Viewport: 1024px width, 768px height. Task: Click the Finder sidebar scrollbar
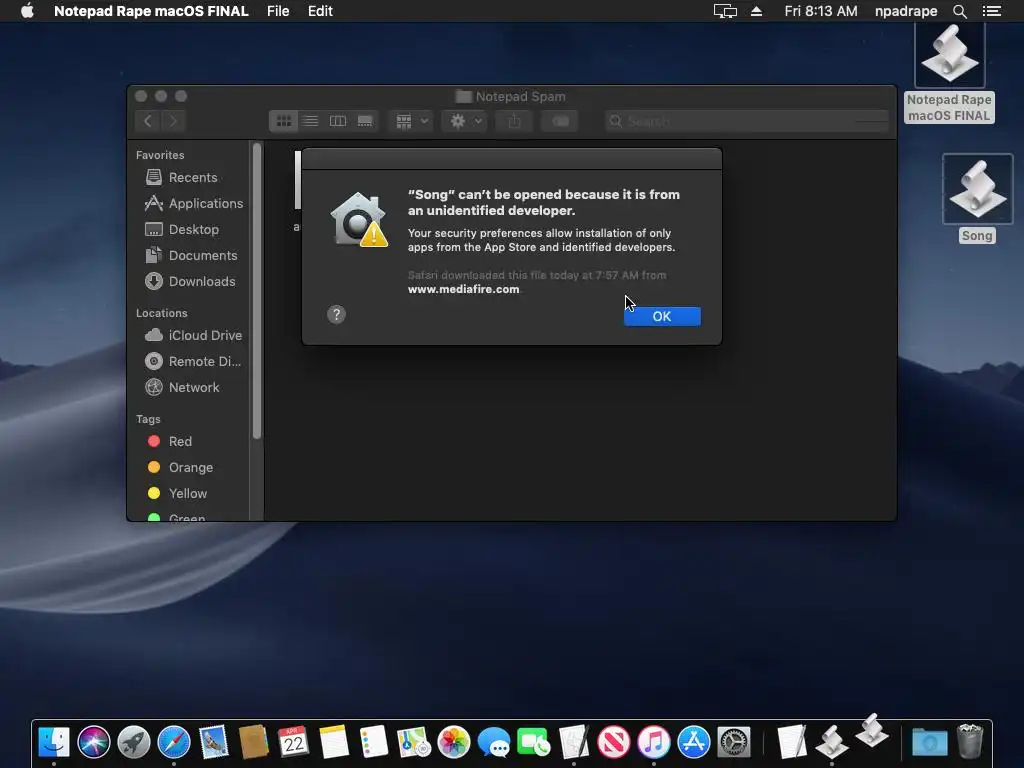[257, 291]
